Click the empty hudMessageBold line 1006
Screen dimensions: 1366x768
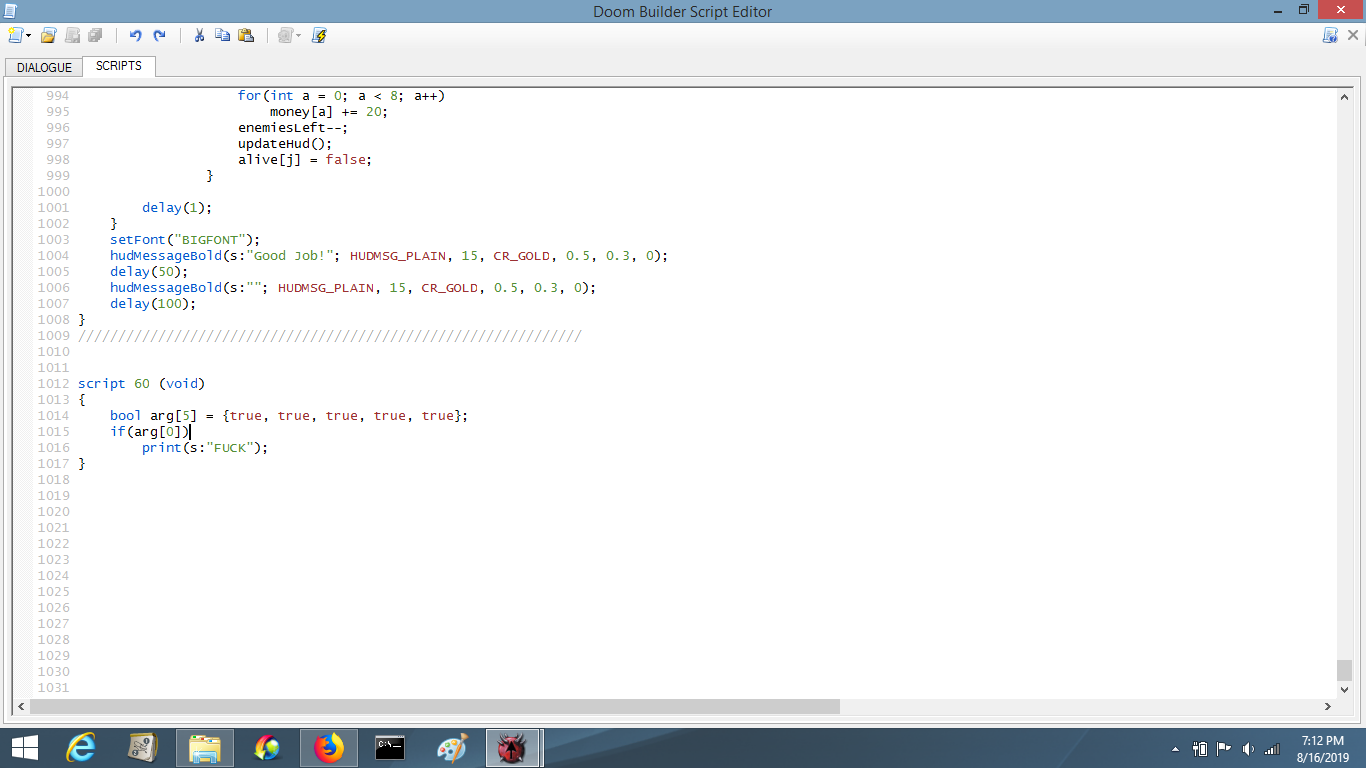(x=353, y=288)
